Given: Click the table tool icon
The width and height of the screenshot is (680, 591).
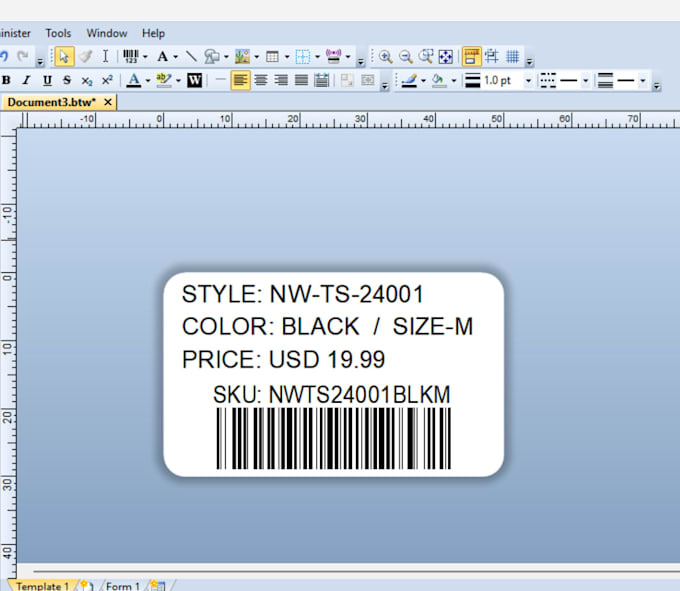Looking at the screenshot, I should tap(272, 56).
